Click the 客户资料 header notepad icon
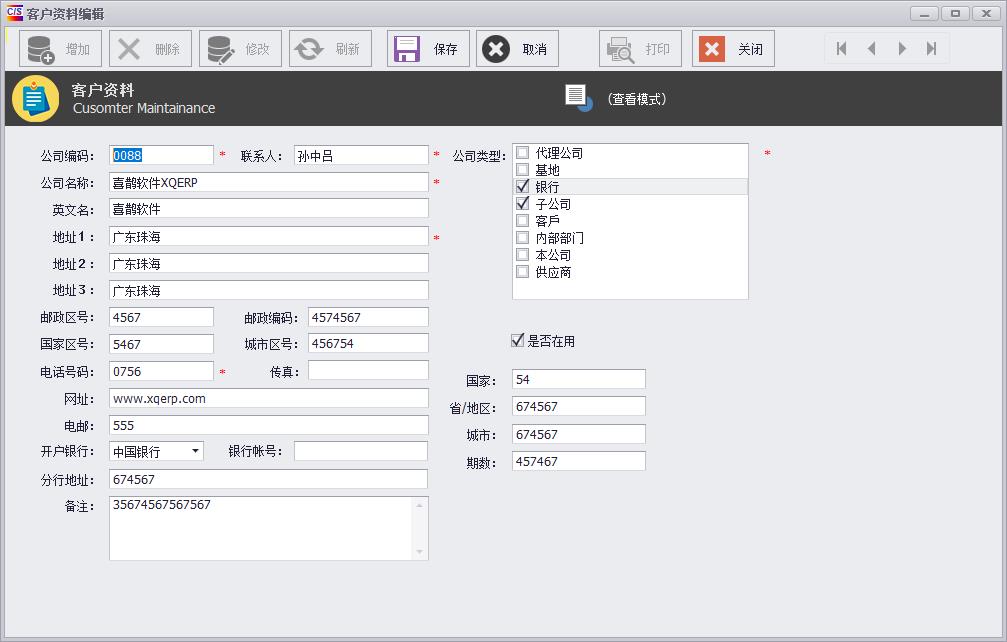Image resolution: width=1007 pixels, height=642 pixels. click(36, 98)
